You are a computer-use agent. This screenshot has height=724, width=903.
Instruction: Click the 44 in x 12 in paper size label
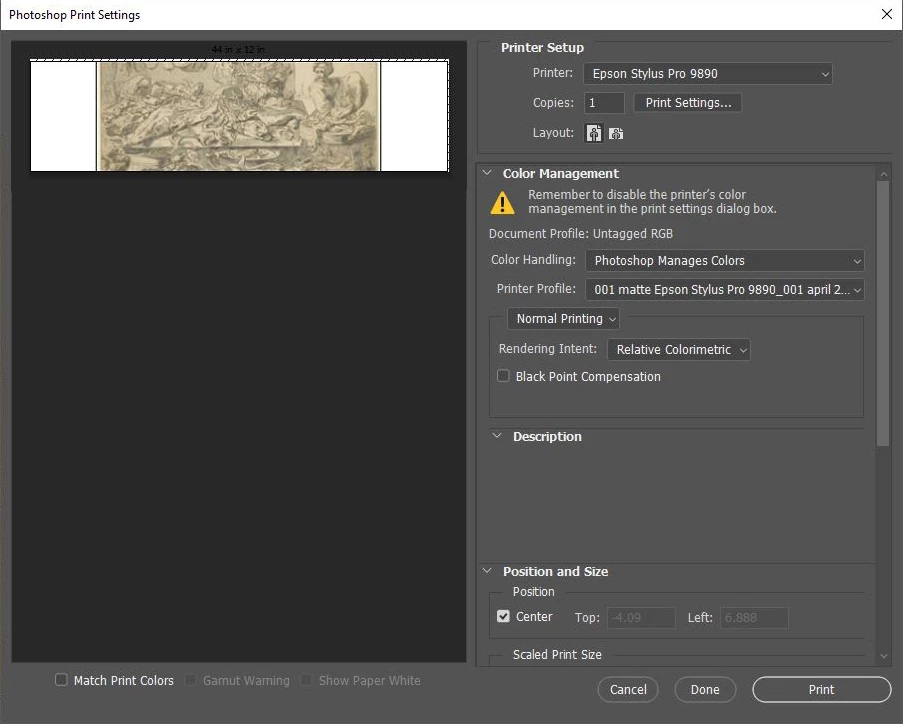pyautogui.click(x=238, y=50)
